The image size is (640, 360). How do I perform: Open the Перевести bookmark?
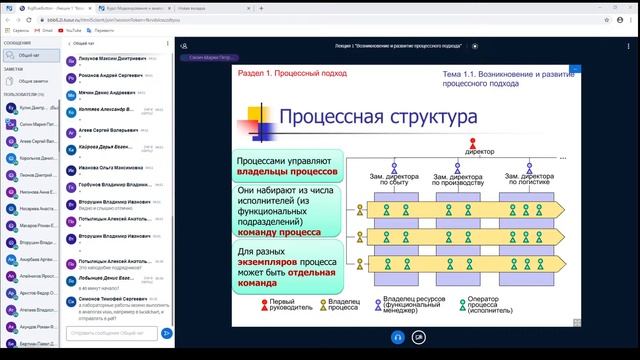click(x=100, y=31)
